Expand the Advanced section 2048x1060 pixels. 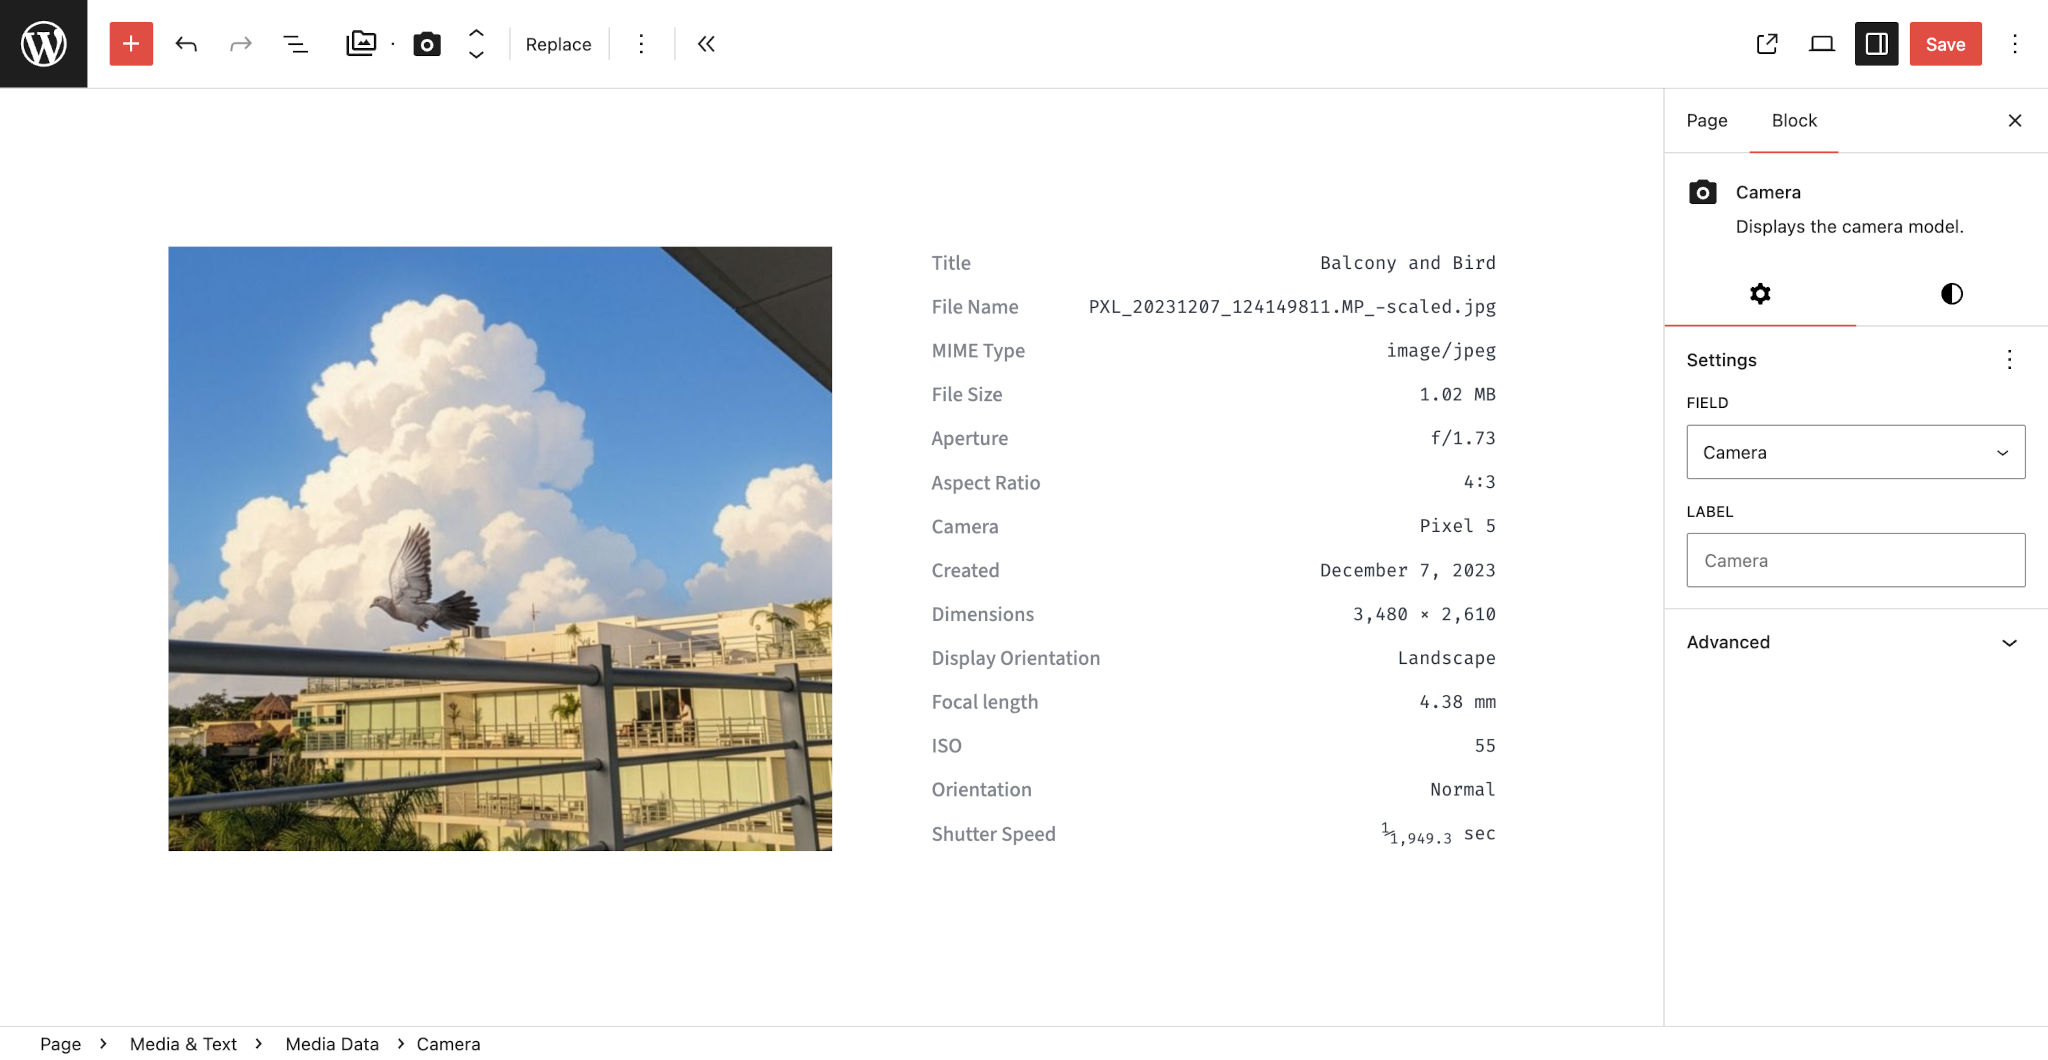pos(1856,642)
